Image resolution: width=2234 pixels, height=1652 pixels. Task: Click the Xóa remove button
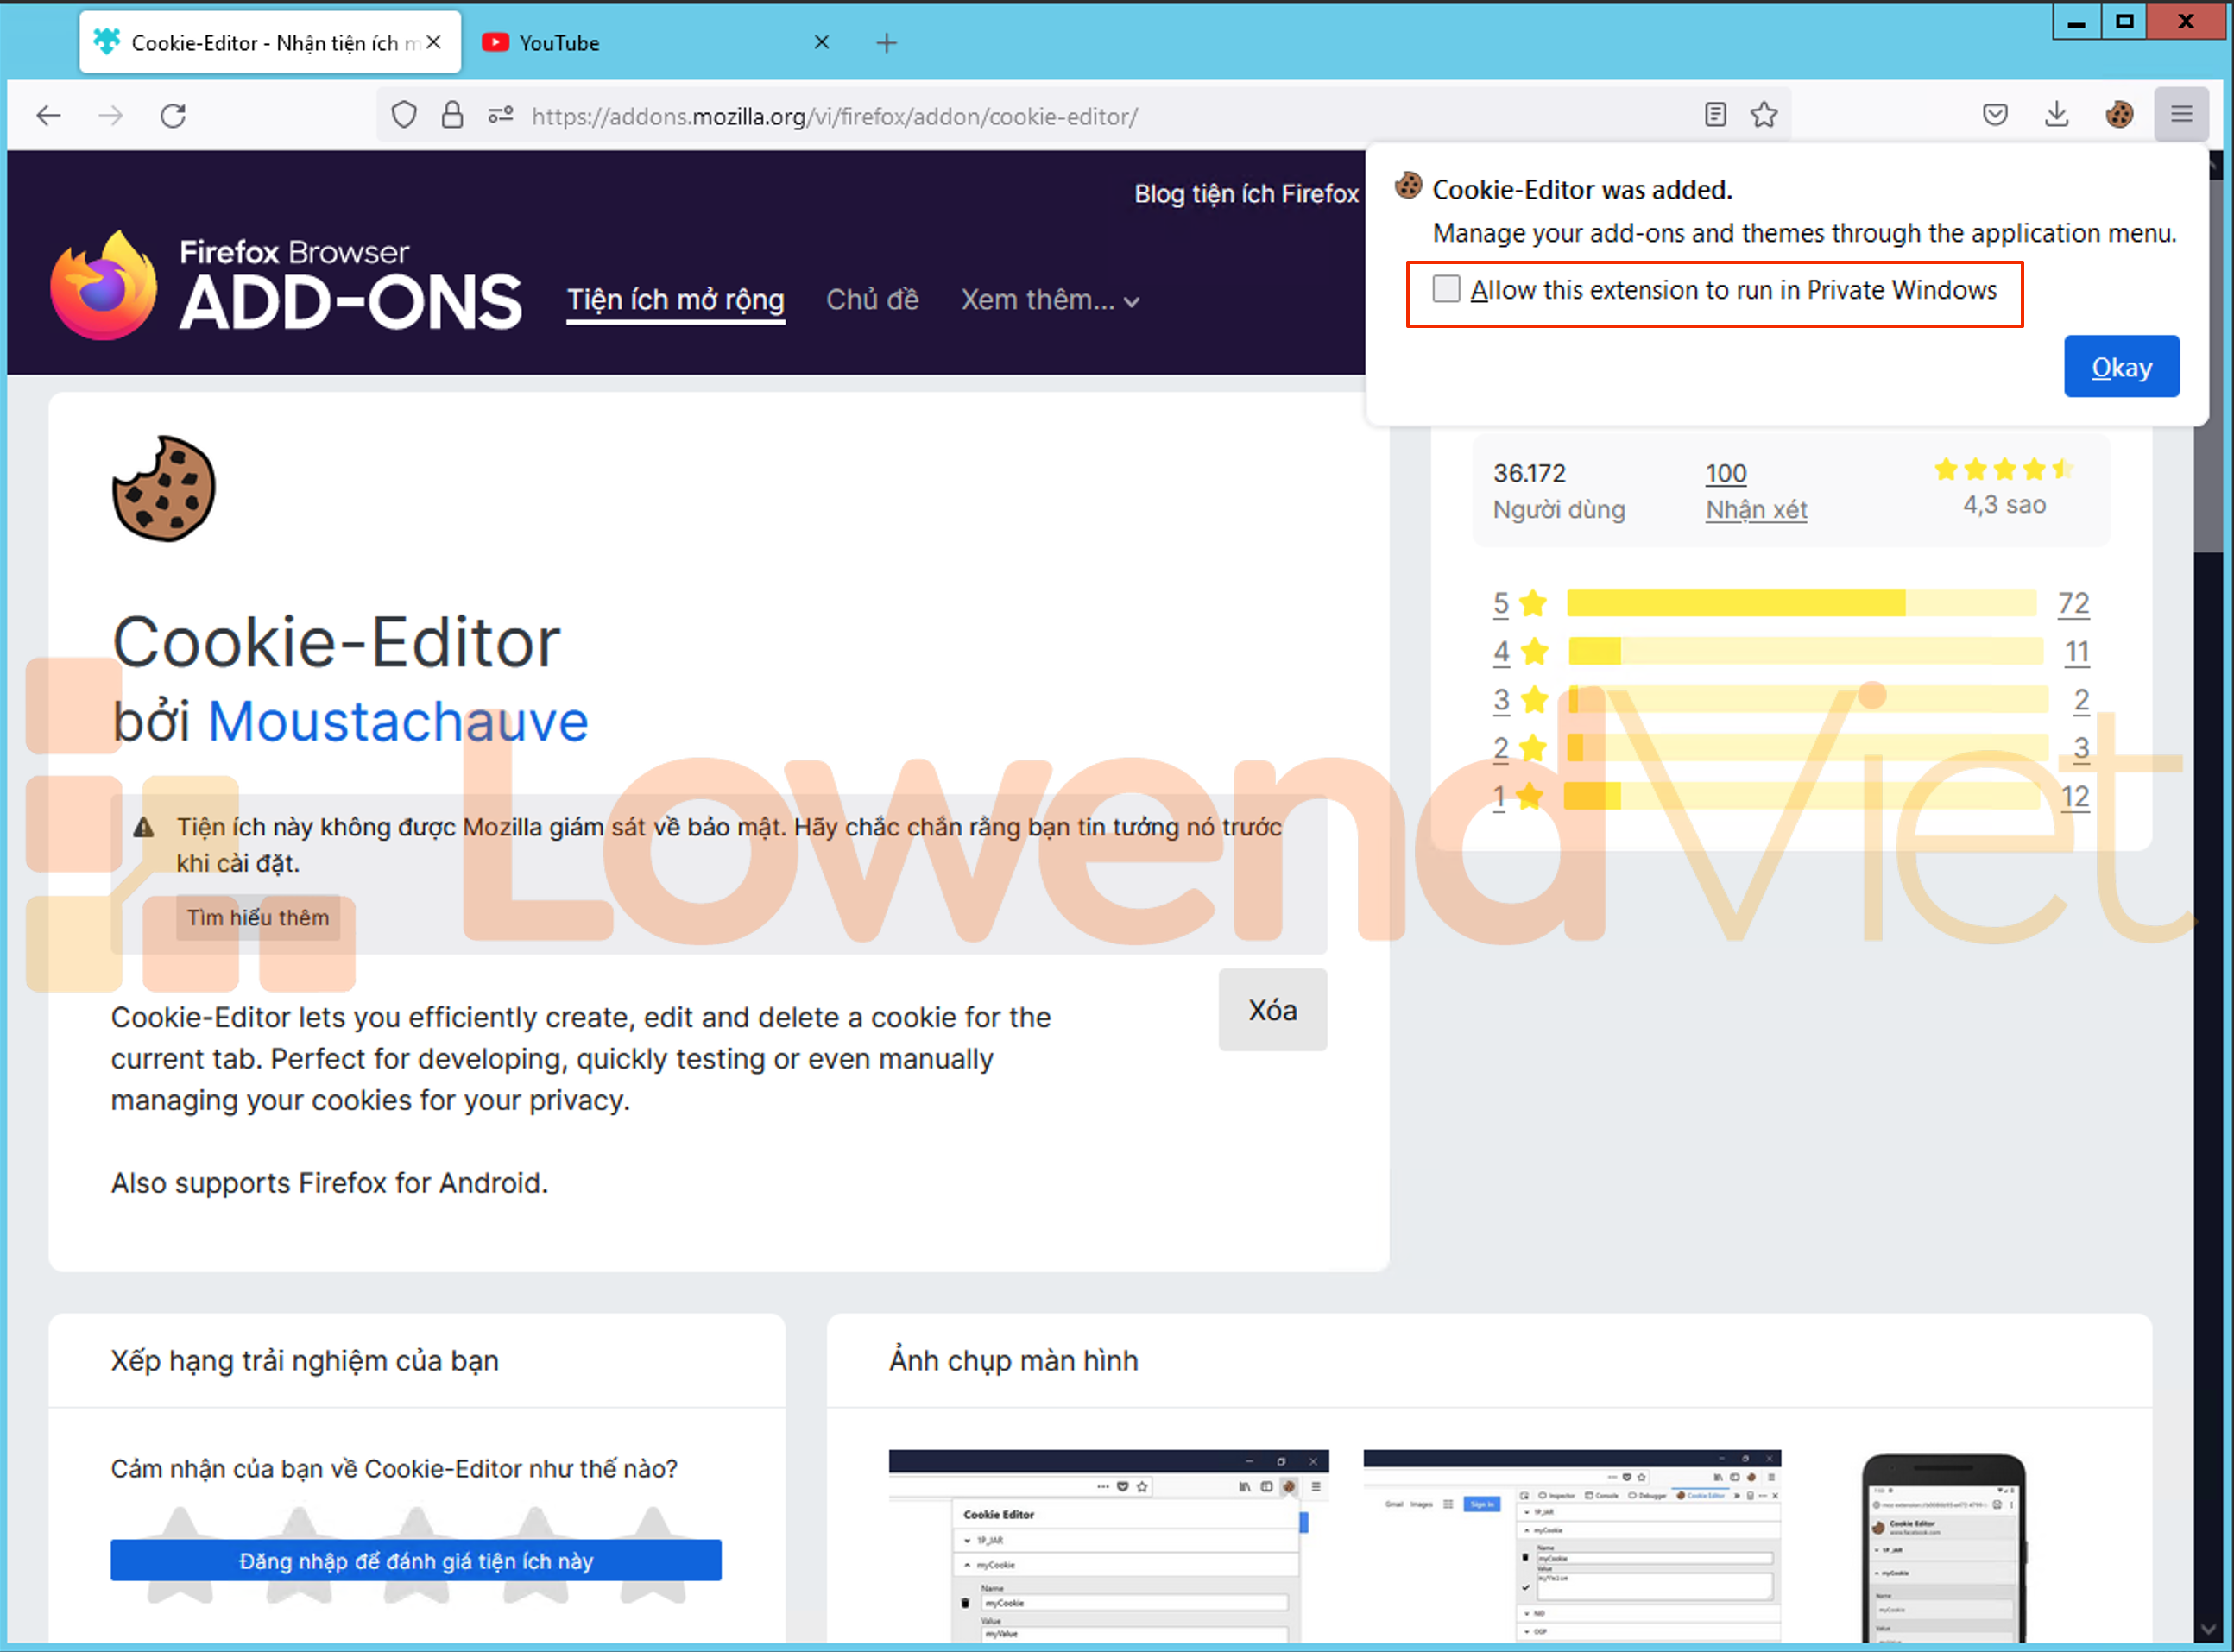pos(1272,1010)
